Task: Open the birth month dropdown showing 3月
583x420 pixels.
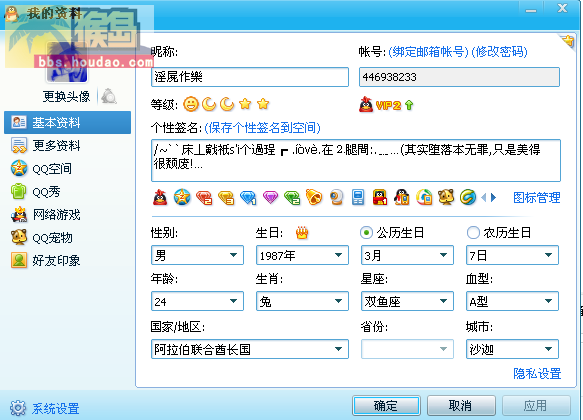Action: (407, 255)
